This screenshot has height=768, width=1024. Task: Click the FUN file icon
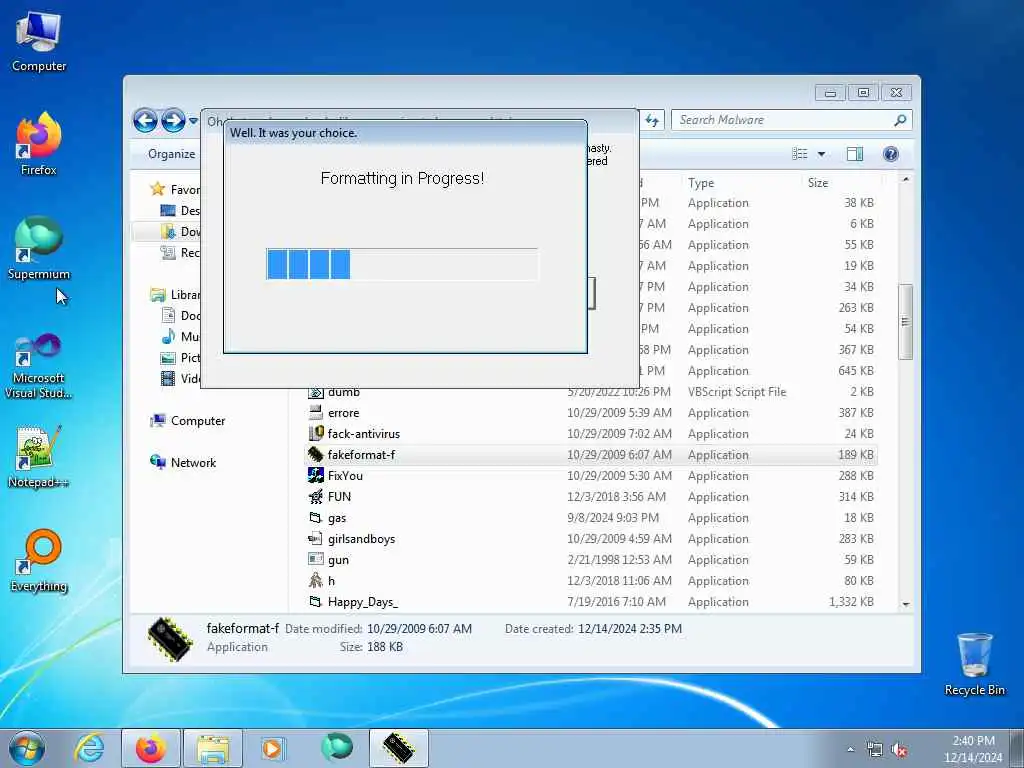315,496
